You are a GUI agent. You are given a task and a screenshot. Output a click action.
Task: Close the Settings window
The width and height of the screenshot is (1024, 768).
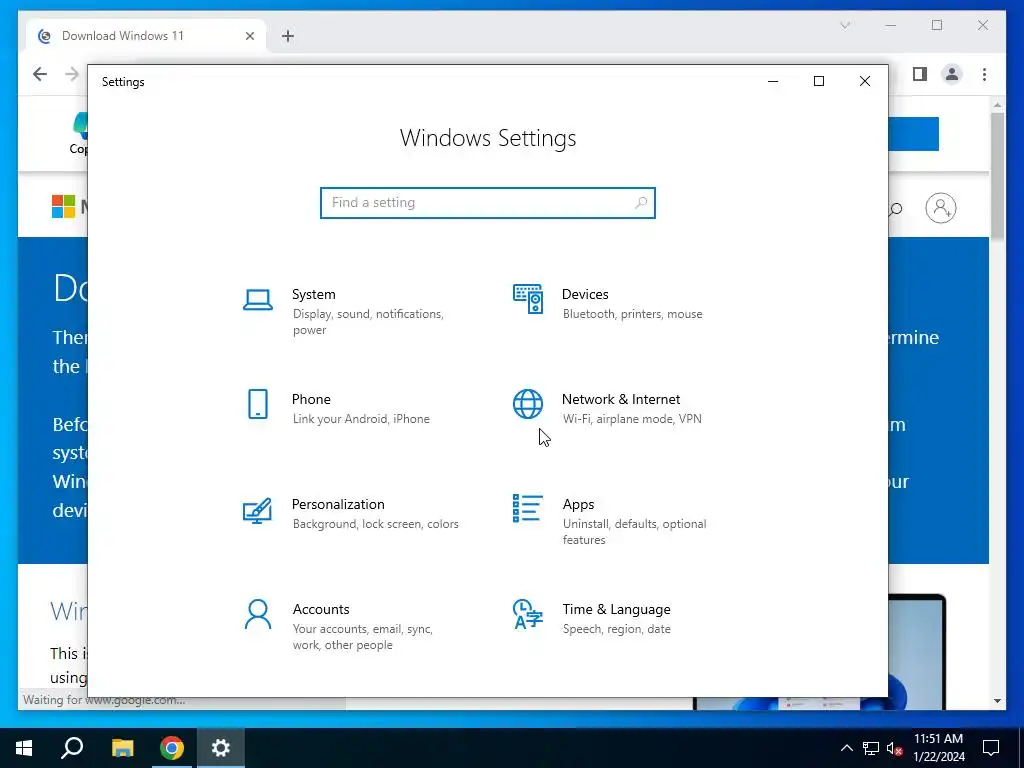tap(865, 81)
